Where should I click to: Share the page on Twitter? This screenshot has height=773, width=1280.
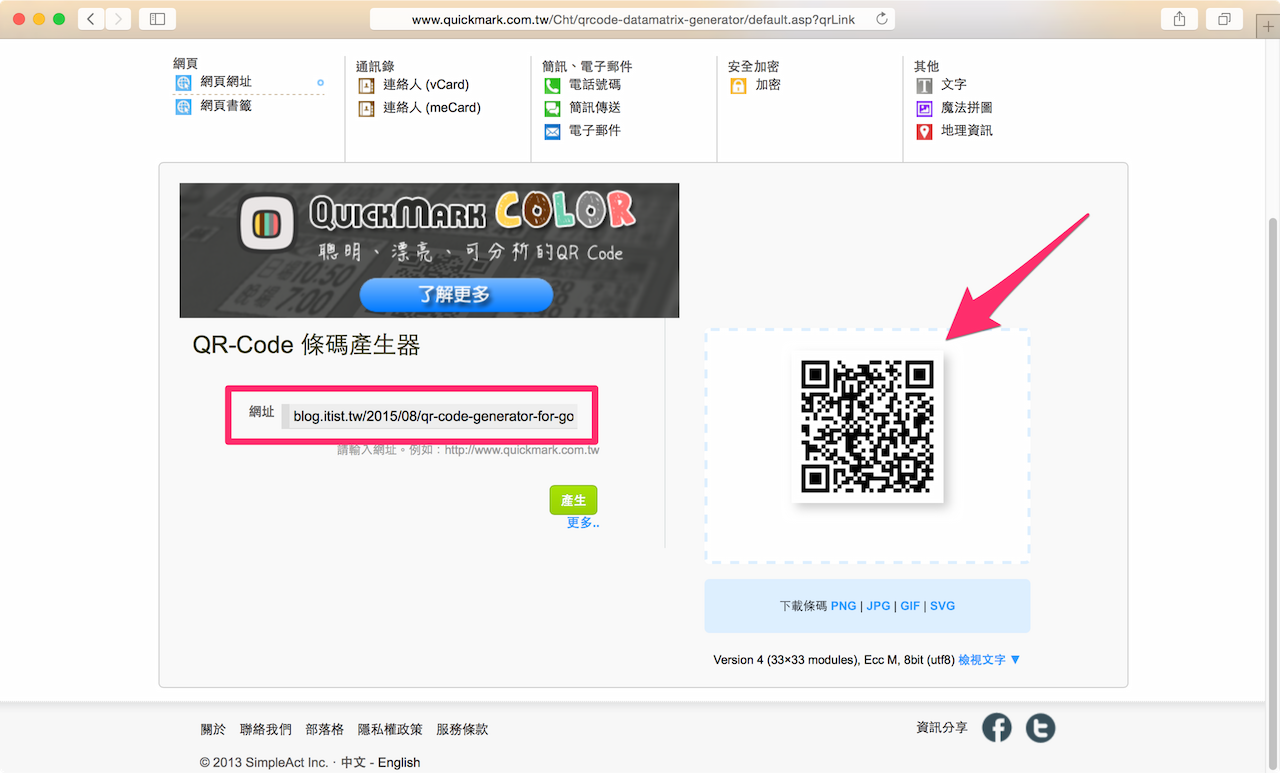1040,728
